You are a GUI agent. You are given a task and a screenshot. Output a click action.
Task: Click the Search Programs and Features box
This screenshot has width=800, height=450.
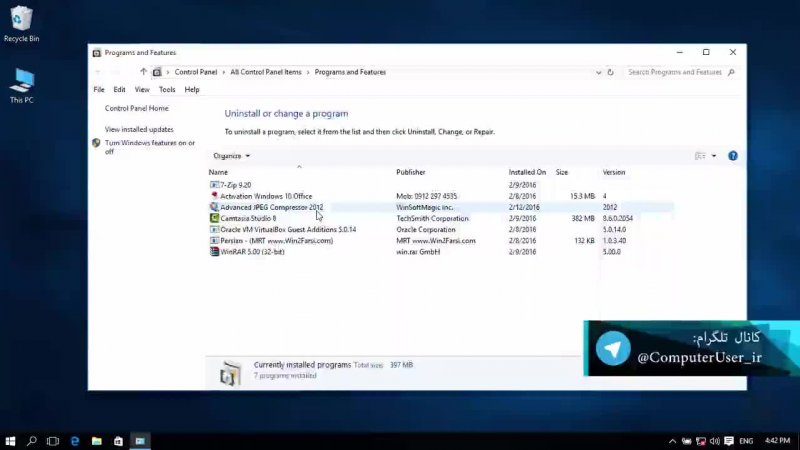(675, 72)
